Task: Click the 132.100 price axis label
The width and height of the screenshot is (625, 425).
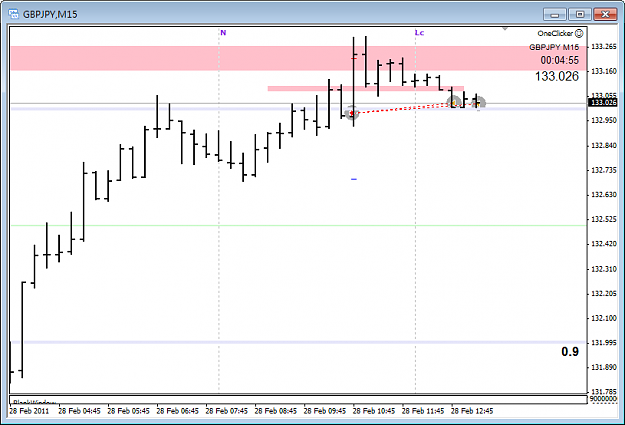Action: tap(603, 318)
